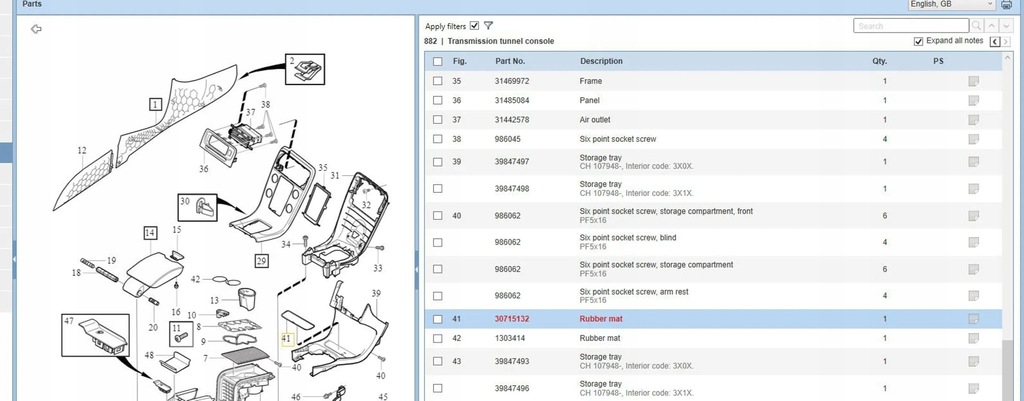The height and width of the screenshot is (401, 1024).
Task: Toggle the Apply filters checkbox
Action: (x=474, y=25)
